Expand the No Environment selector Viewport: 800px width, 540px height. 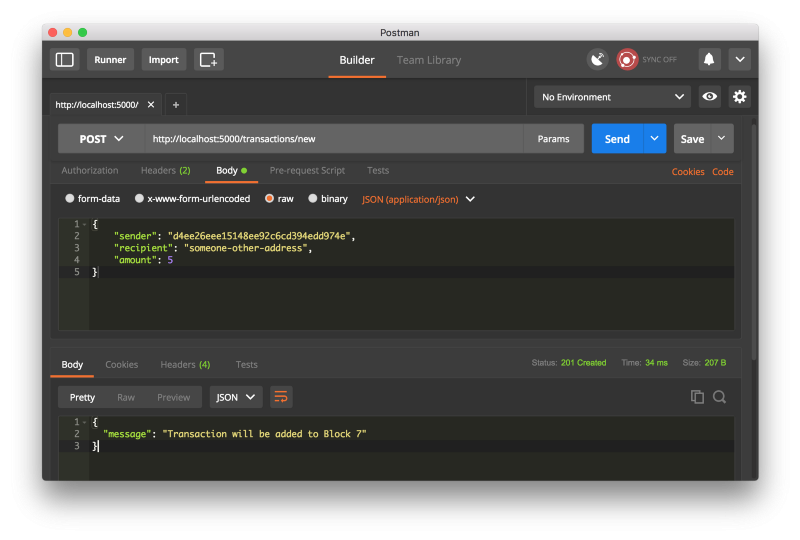pyautogui.click(x=612, y=97)
